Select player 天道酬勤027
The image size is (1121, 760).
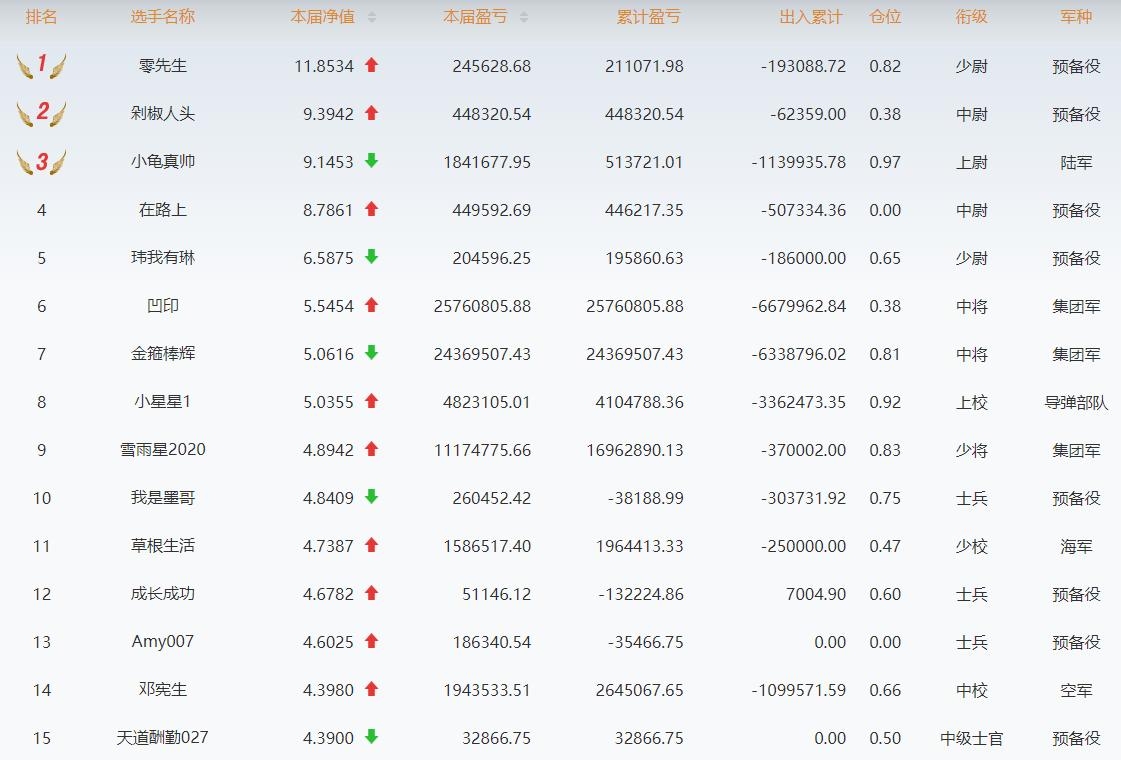click(x=162, y=738)
